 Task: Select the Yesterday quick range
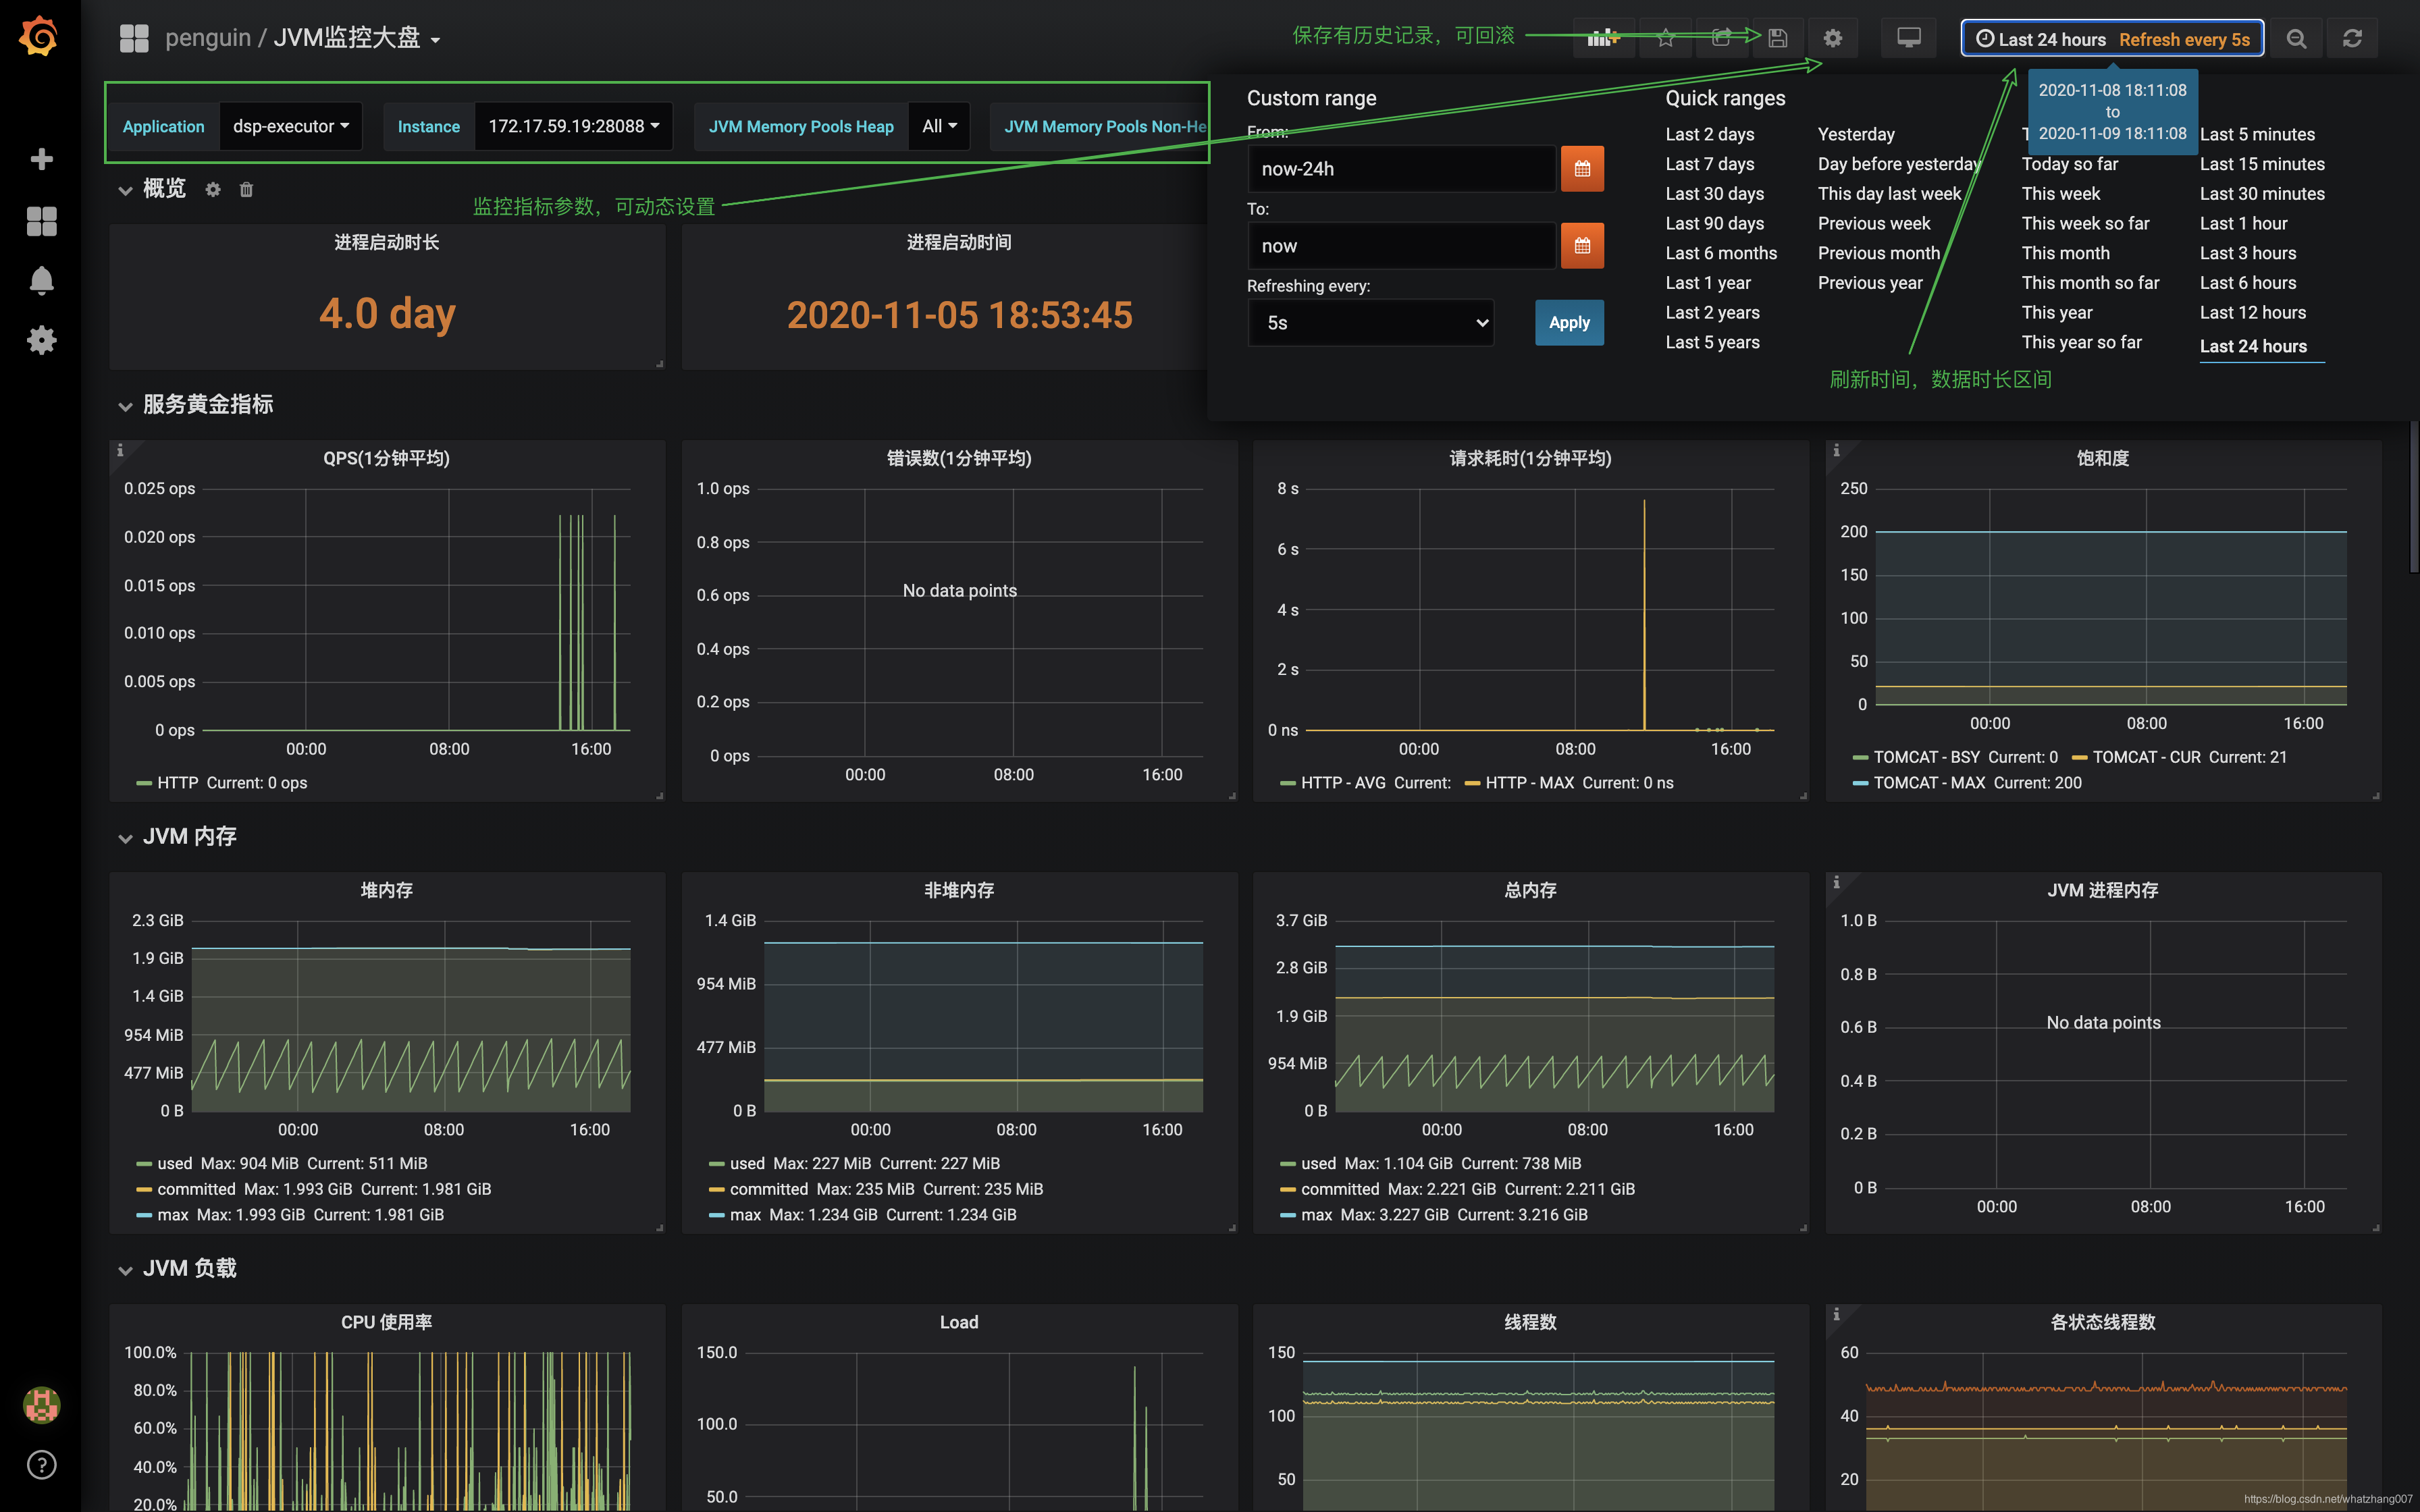pyautogui.click(x=1855, y=134)
